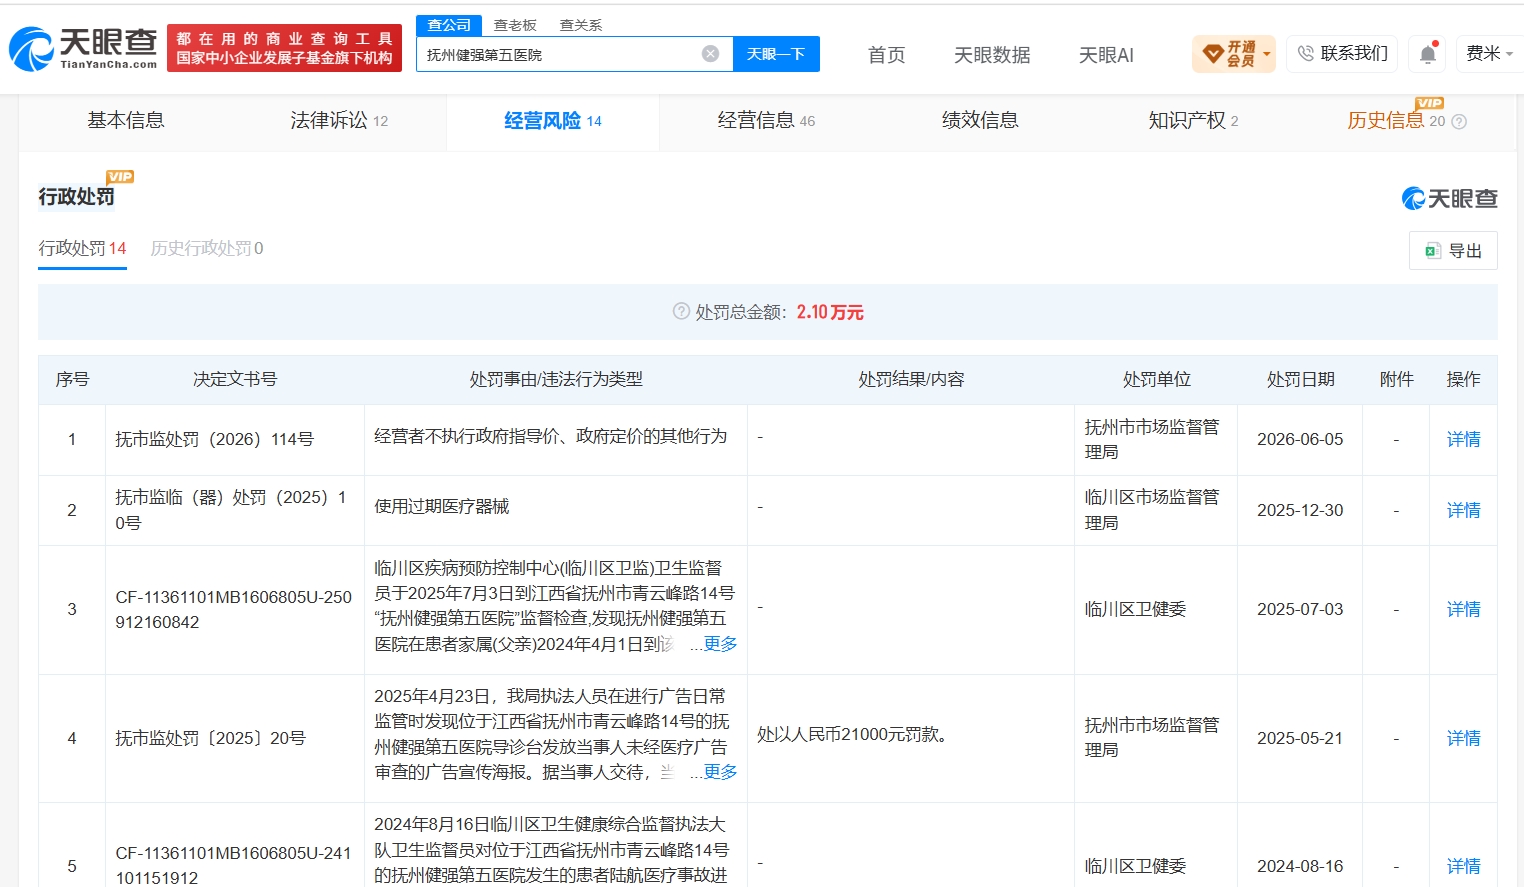
Task: Open the 法律诉讼 tab
Action: 339,121
